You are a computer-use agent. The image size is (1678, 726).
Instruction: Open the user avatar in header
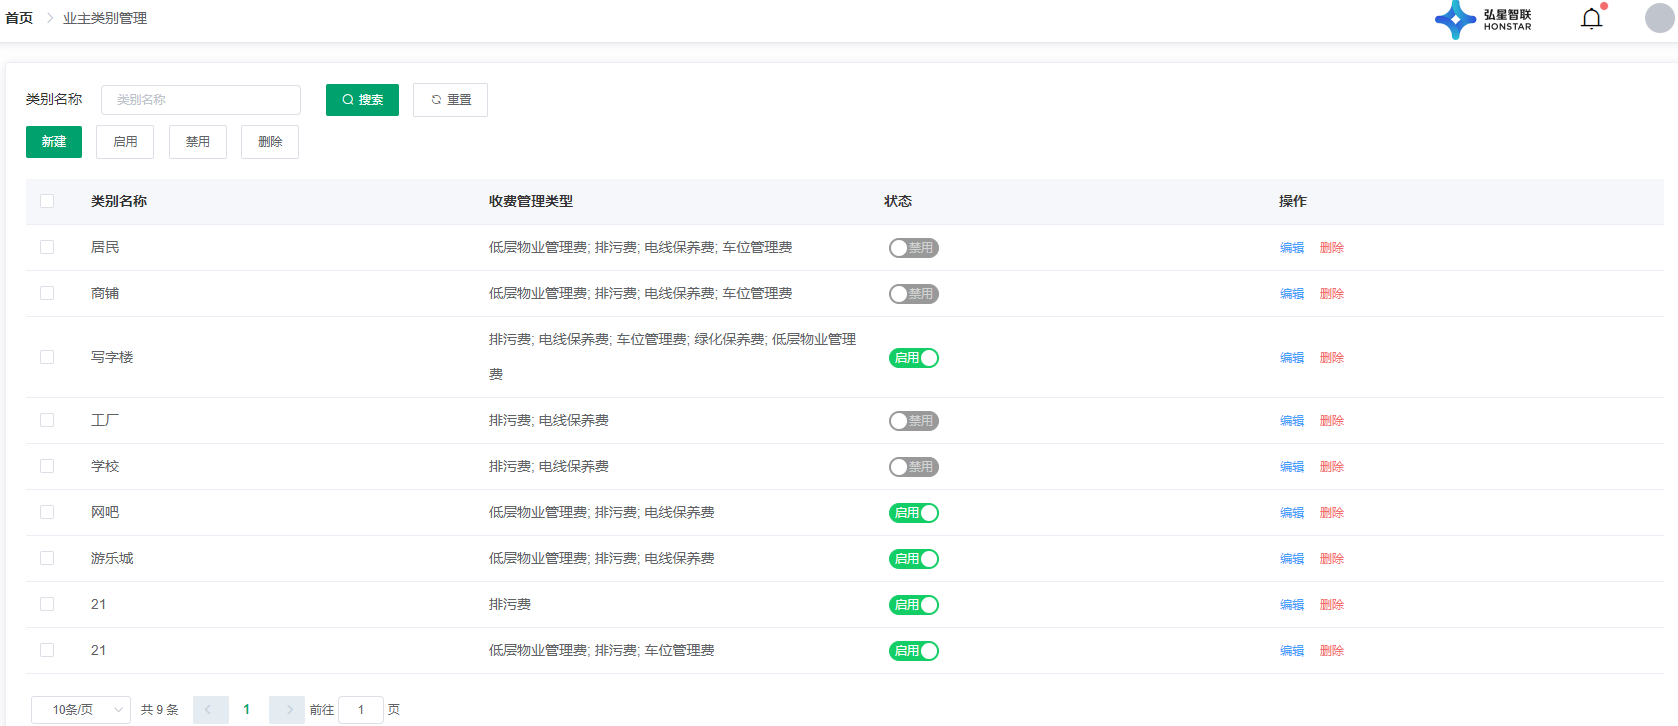[x=1659, y=18]
